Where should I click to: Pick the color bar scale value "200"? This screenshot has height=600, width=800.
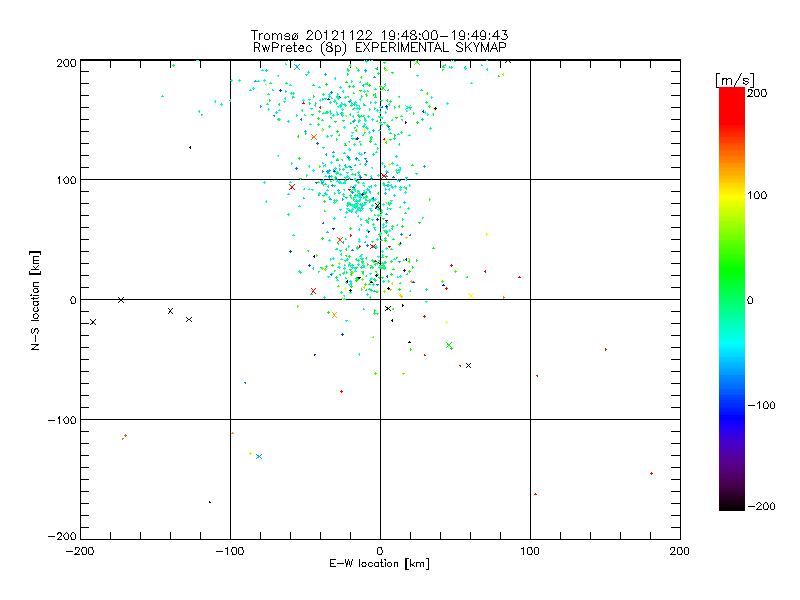757,93
